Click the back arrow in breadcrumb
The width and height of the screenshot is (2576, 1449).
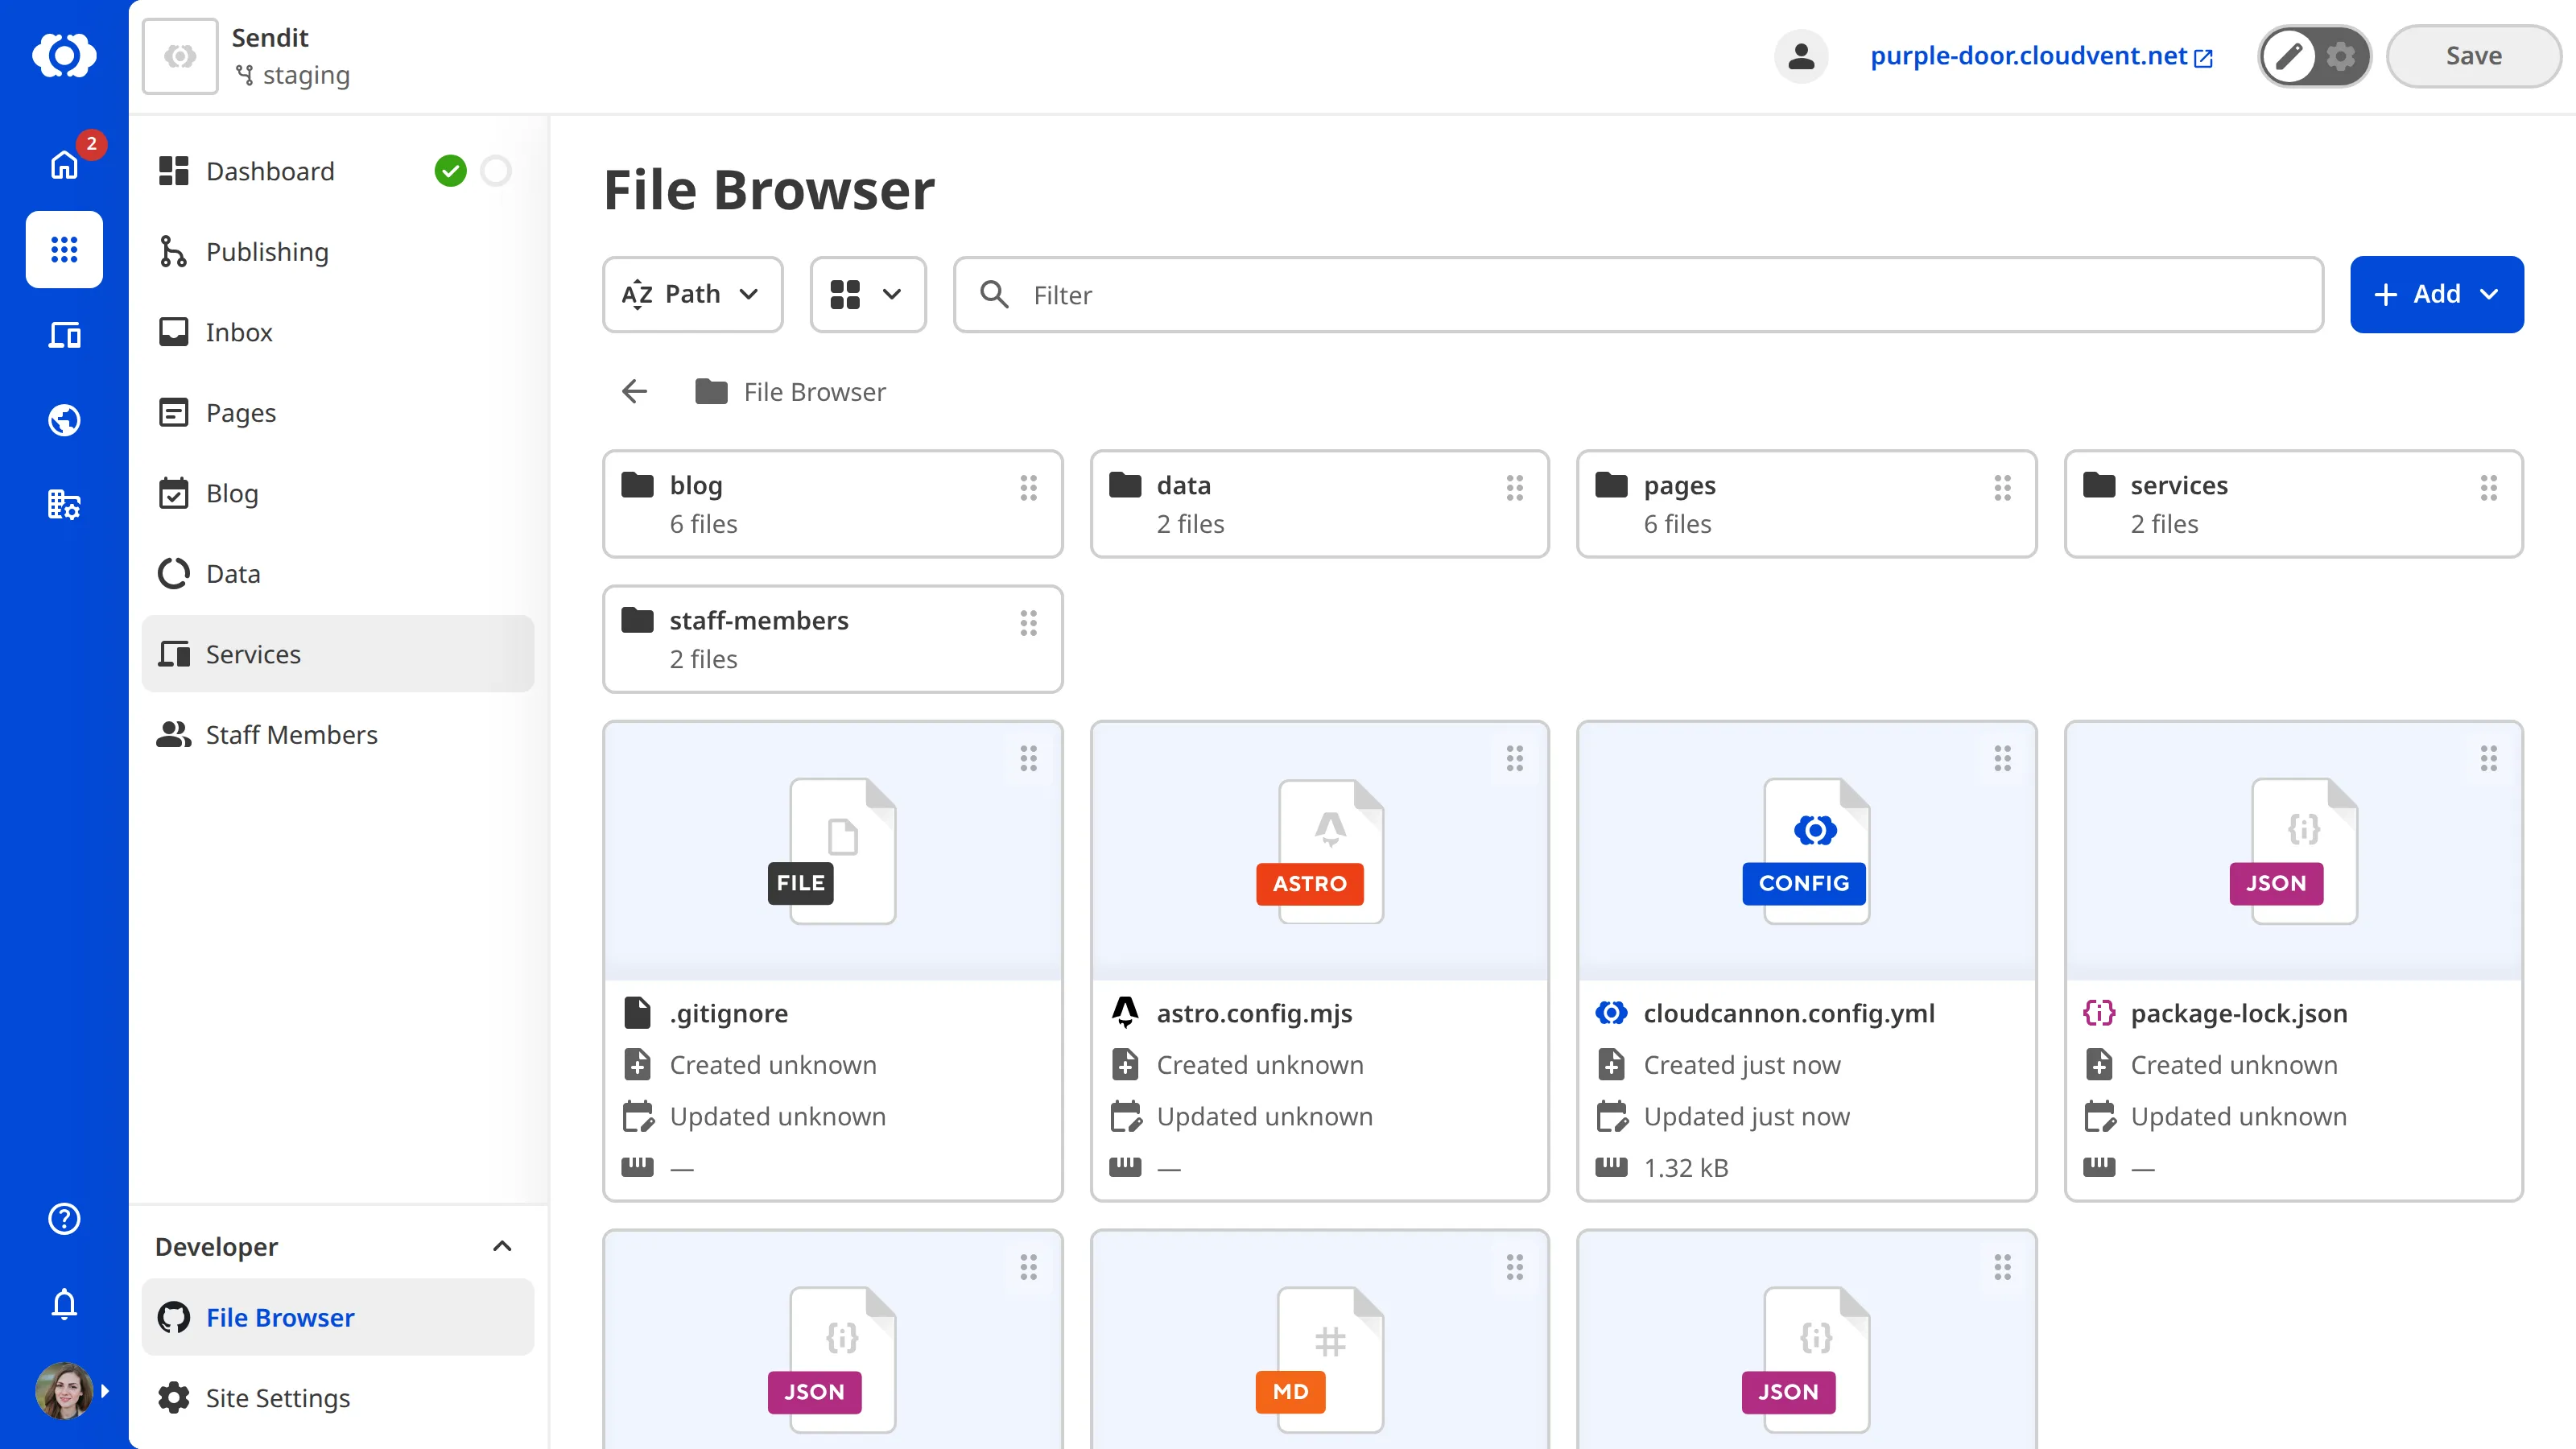coord(635,391)
